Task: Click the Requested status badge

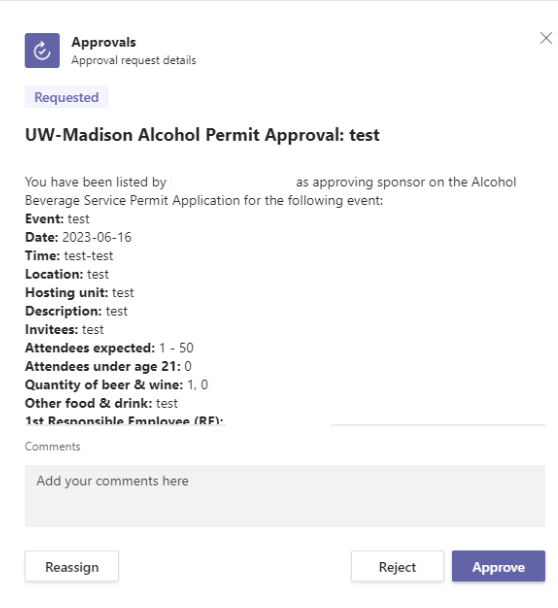Action: (66, 97)
